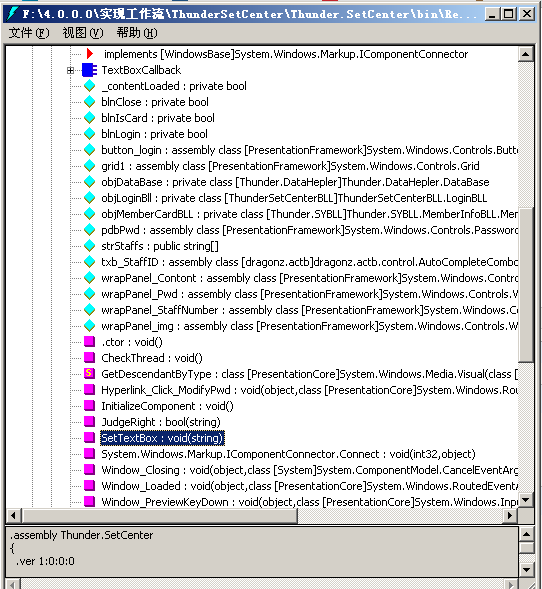Open the 文件(F) menu
This screenshot has width=542, height=589.
[x=29, y=33]
